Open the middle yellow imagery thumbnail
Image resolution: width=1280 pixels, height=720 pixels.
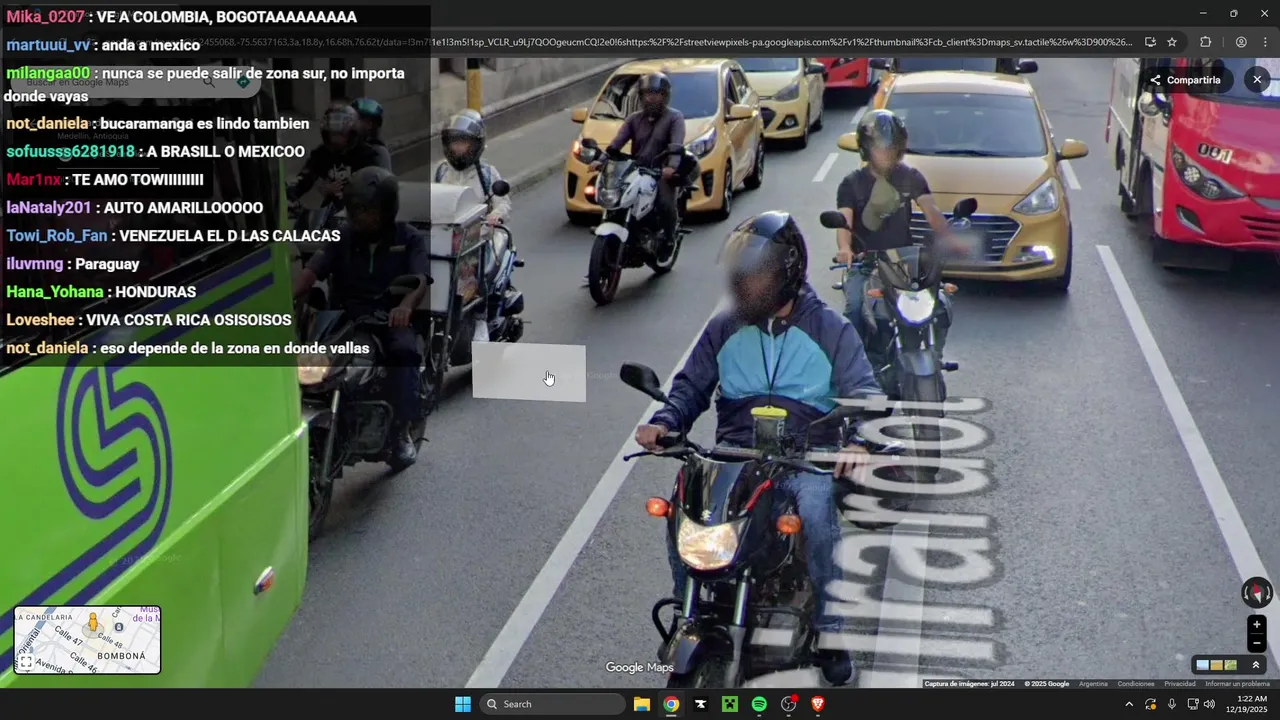coord(1216,665)
